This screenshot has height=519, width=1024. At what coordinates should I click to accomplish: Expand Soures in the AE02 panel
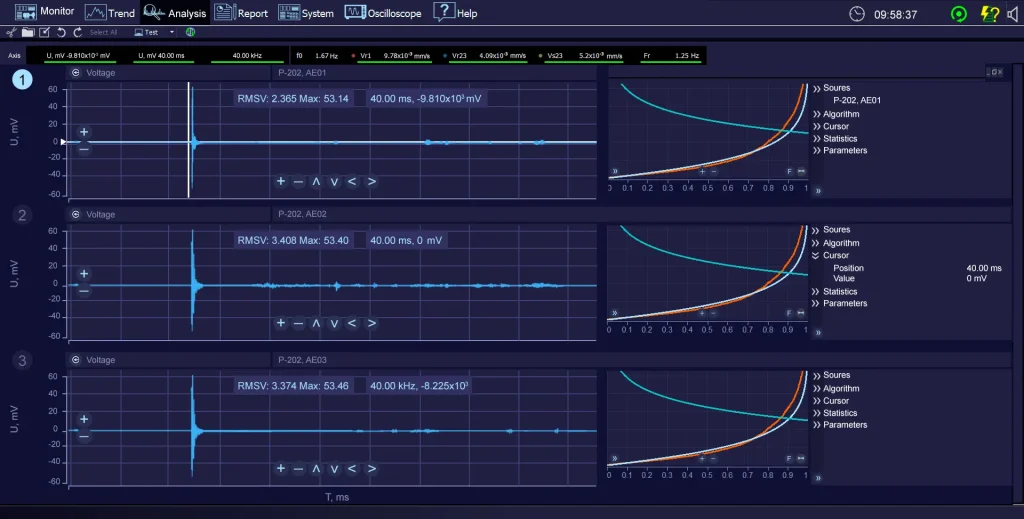coord(831,230)
